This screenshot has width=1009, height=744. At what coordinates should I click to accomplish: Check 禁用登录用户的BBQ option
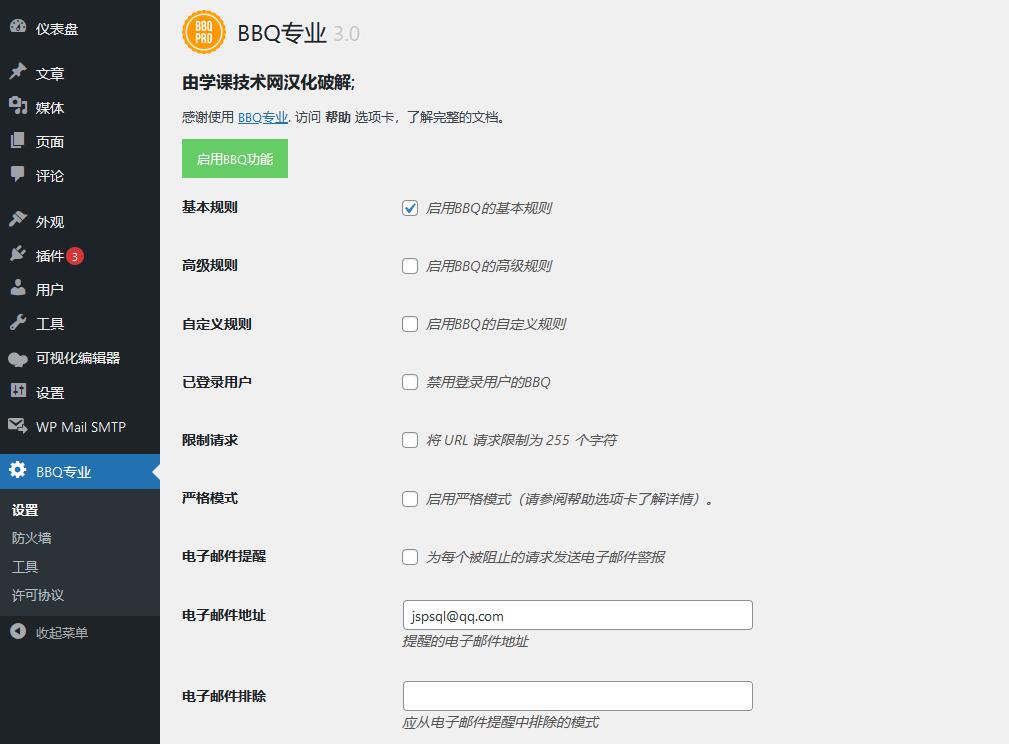pos(410,382)
